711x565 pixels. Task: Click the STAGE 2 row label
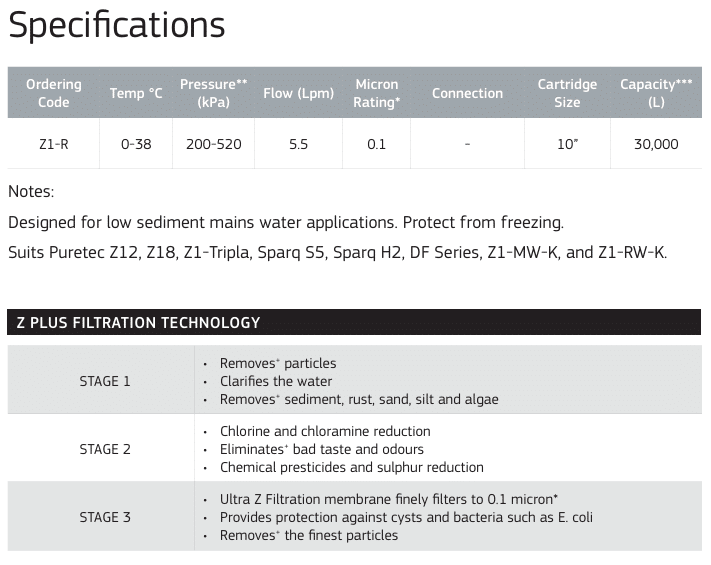pos(105,449)
